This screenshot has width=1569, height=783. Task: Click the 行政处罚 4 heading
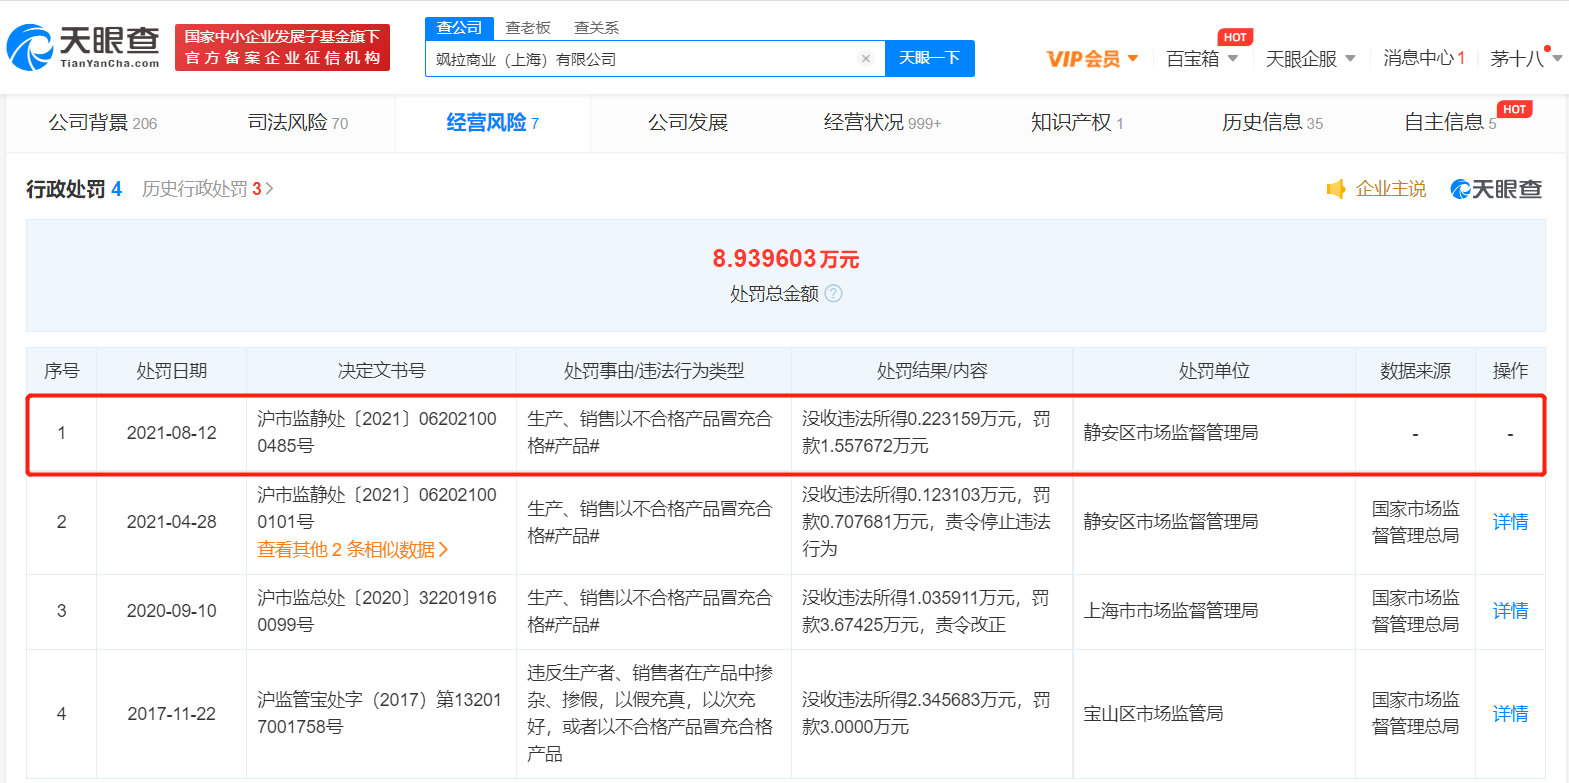tap(74, 189)
